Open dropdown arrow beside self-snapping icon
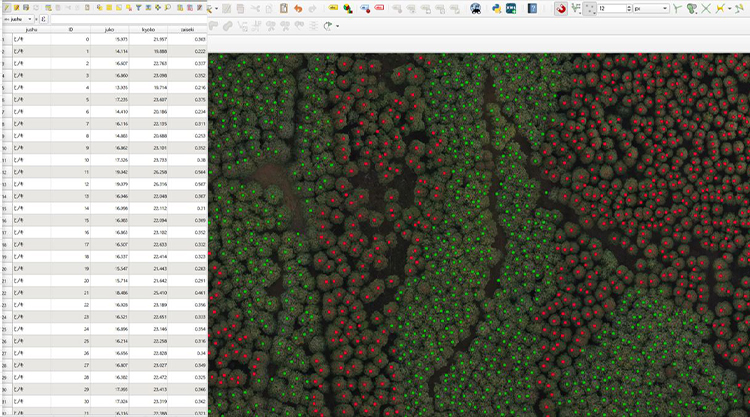Viewport: 750px width, 417px height. point(729,9)
